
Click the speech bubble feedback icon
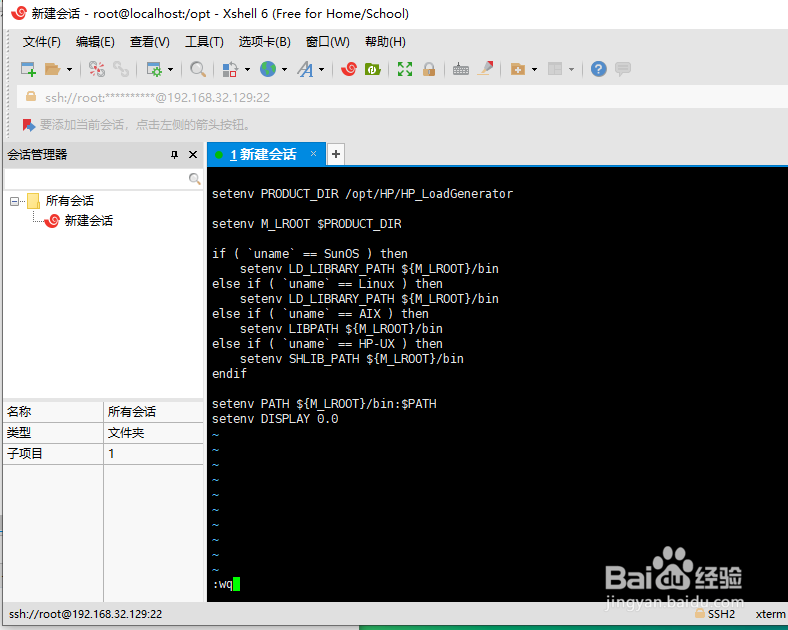coord(623,69)
